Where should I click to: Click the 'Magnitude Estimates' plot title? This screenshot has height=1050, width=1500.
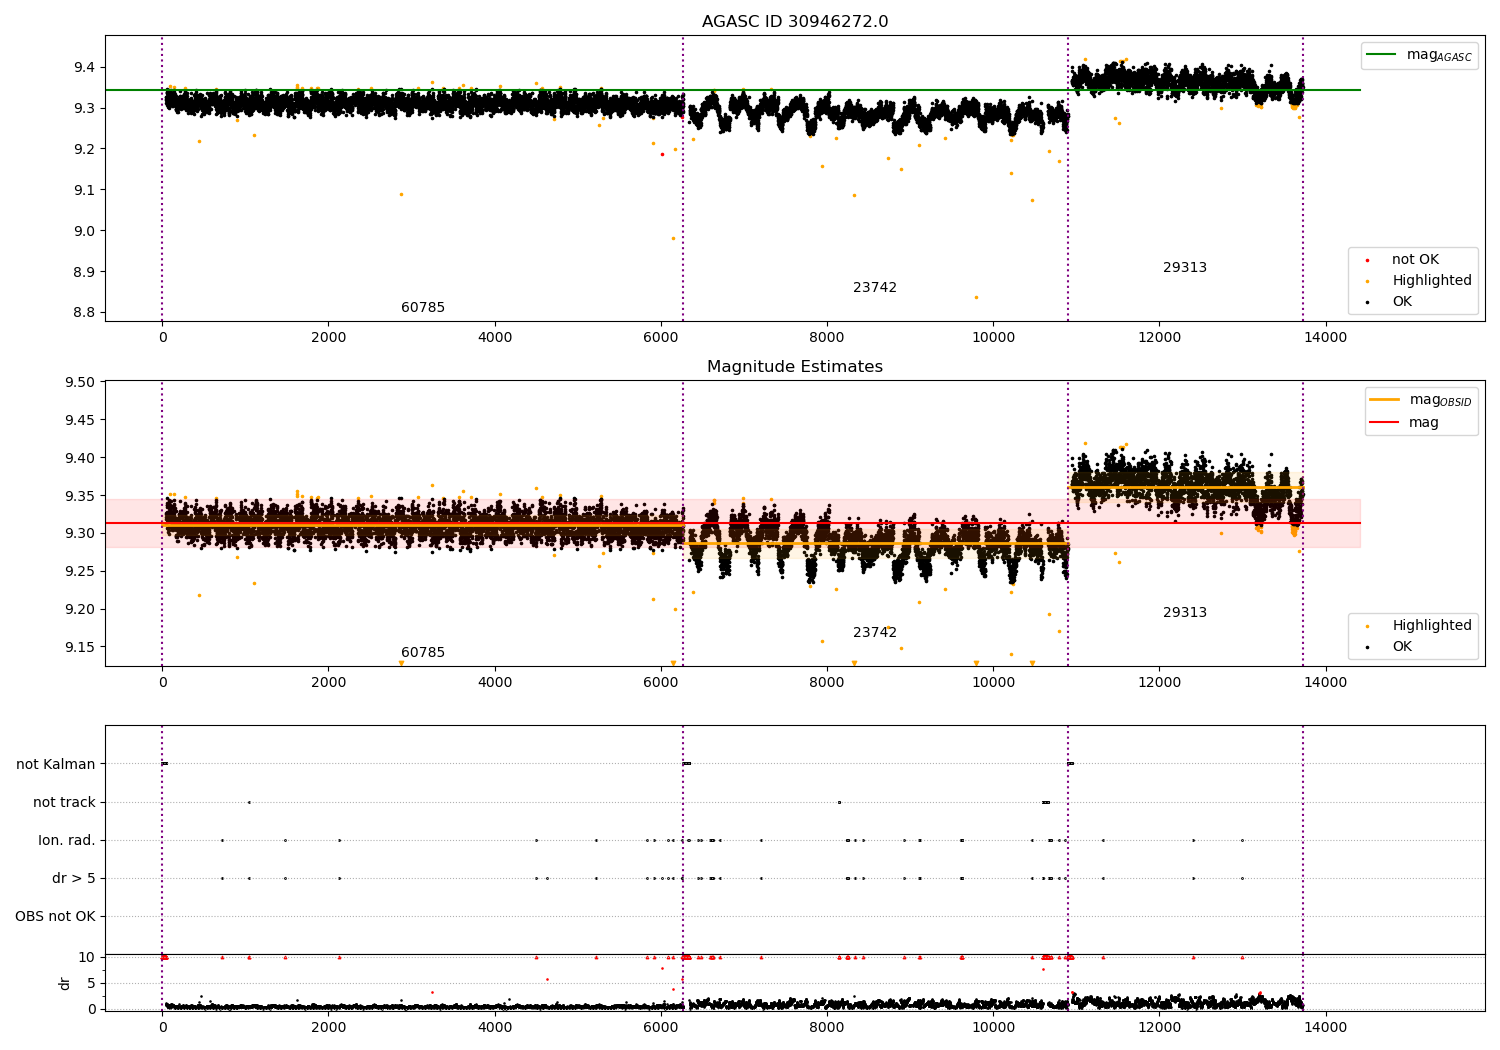point(795,367)
